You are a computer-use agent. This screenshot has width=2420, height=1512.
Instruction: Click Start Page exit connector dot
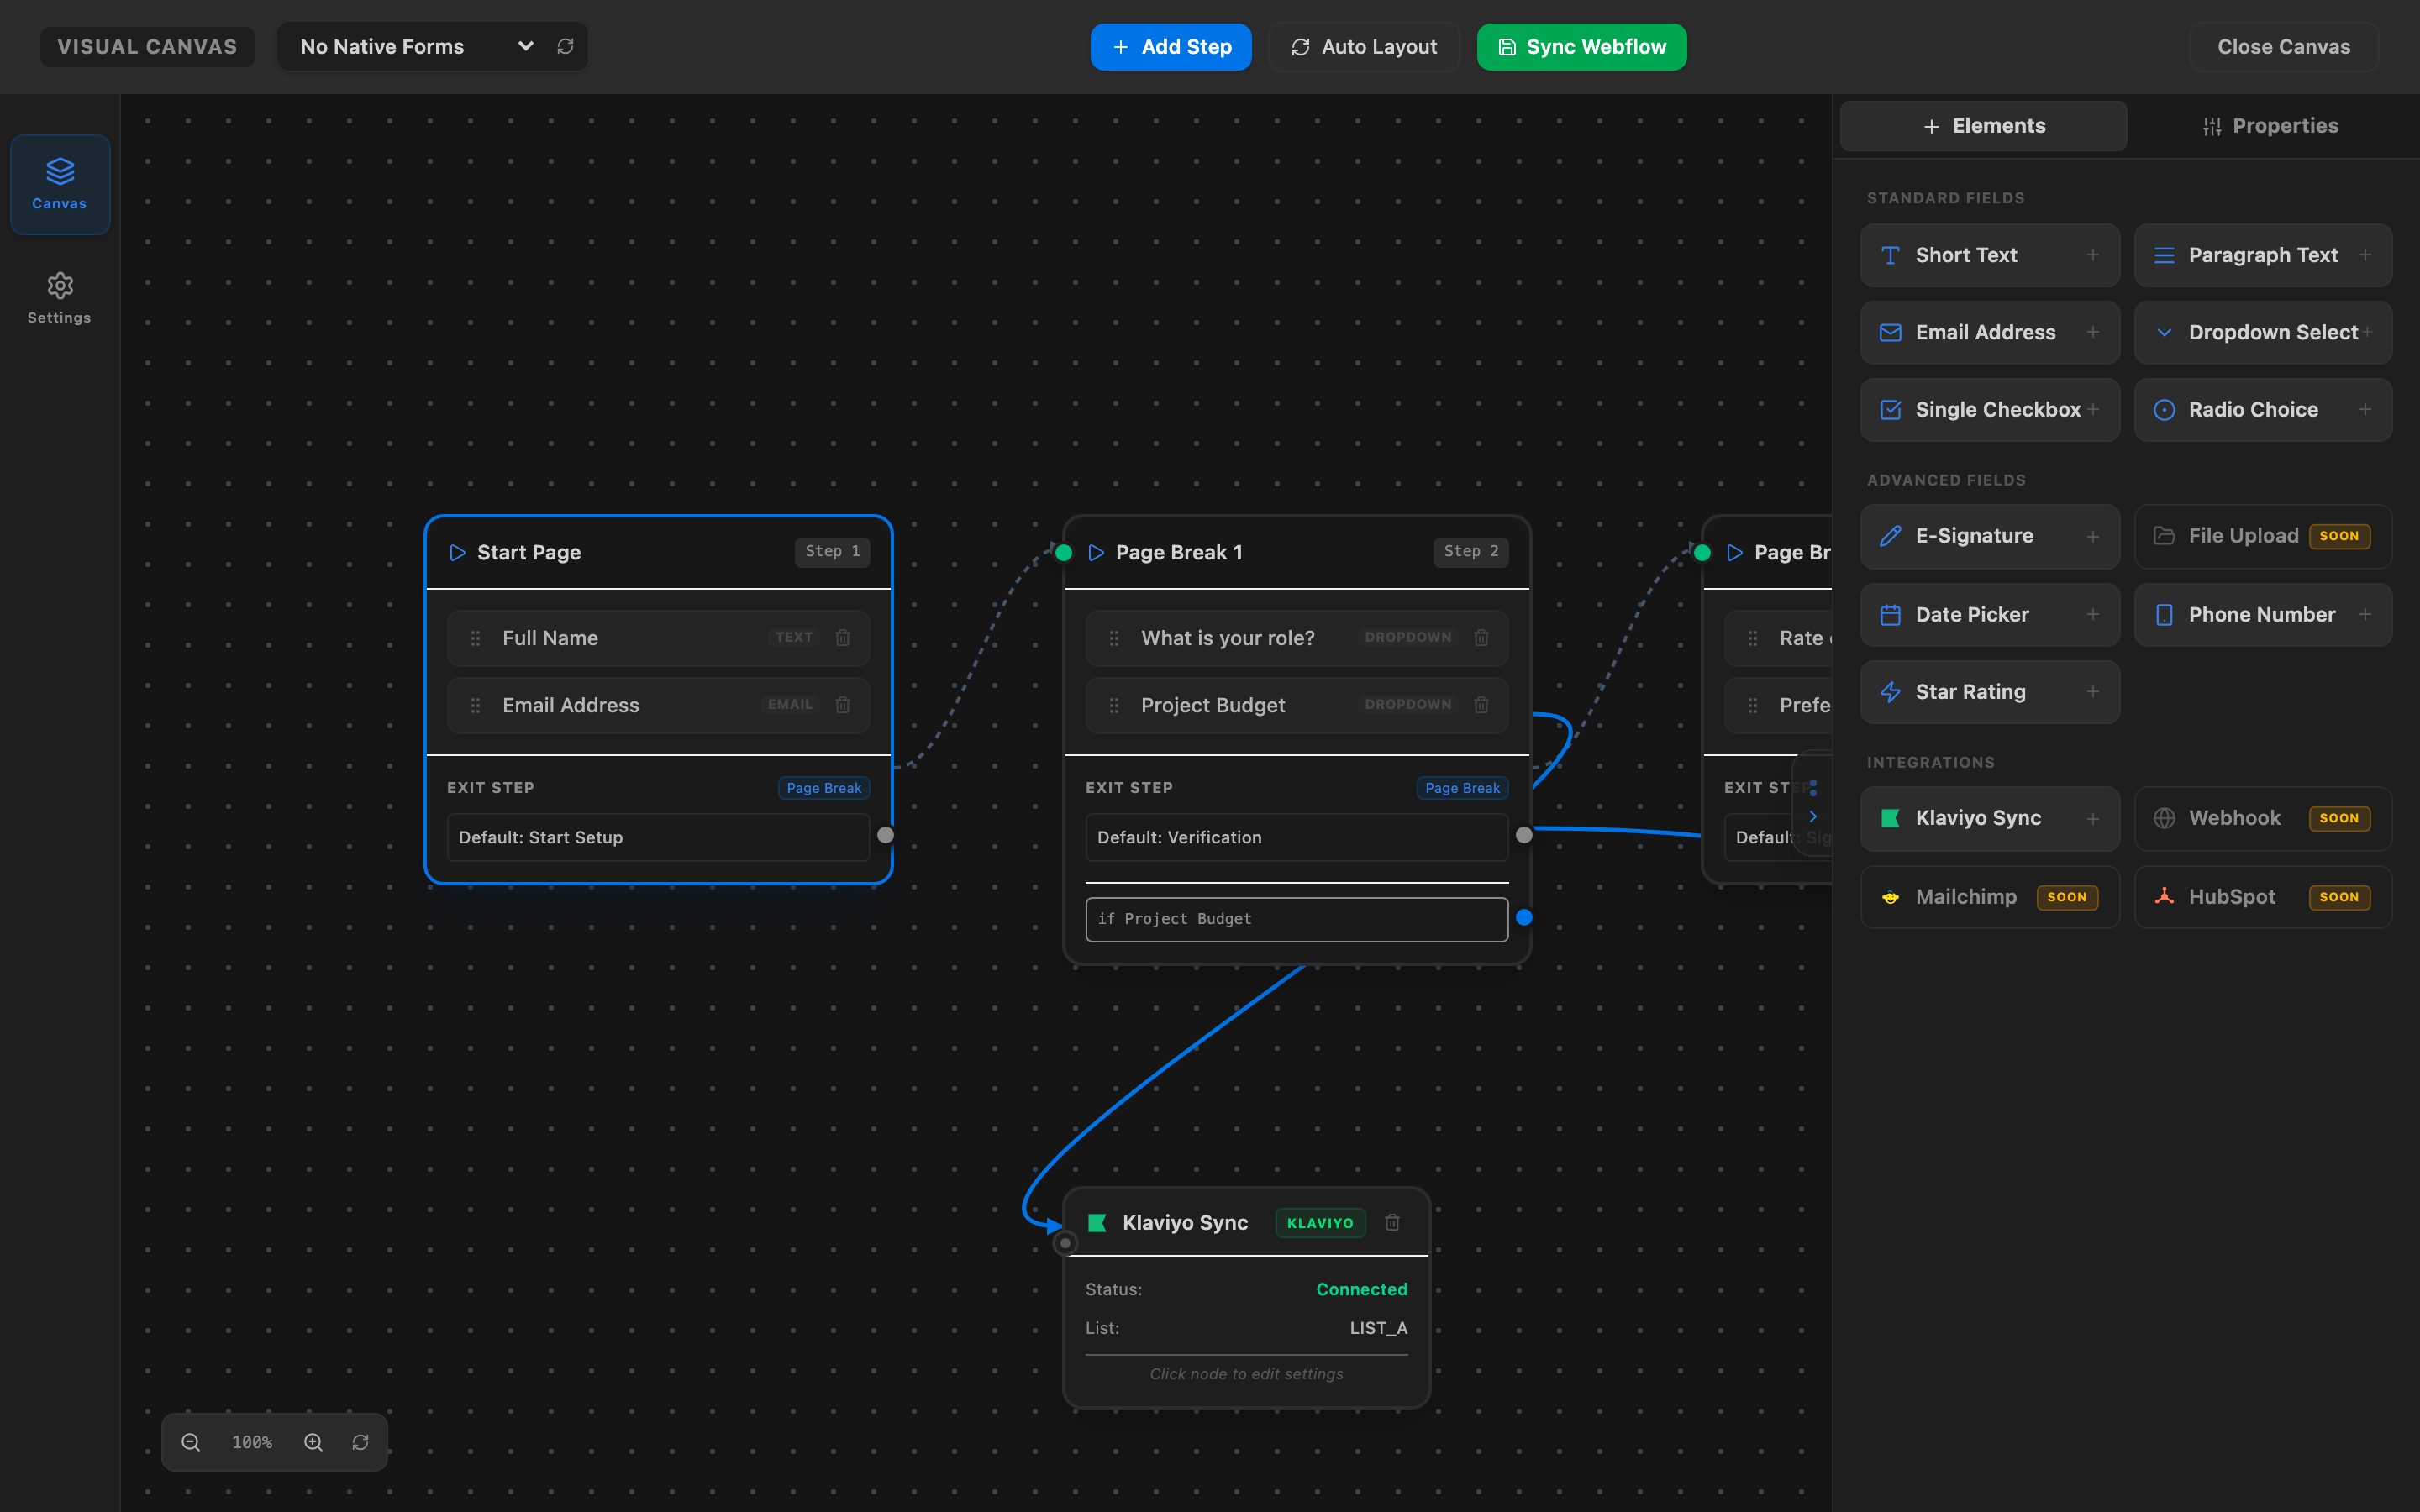[885, 835]
